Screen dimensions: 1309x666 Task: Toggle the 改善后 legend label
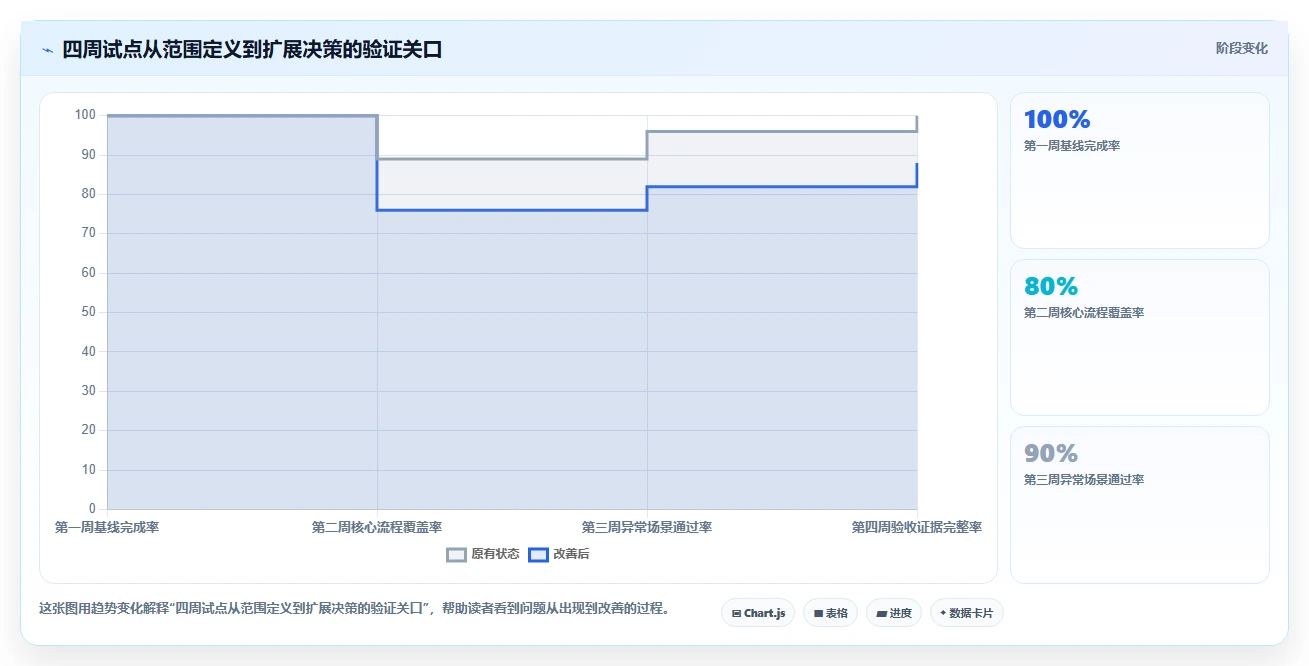(x=571, y=554)
